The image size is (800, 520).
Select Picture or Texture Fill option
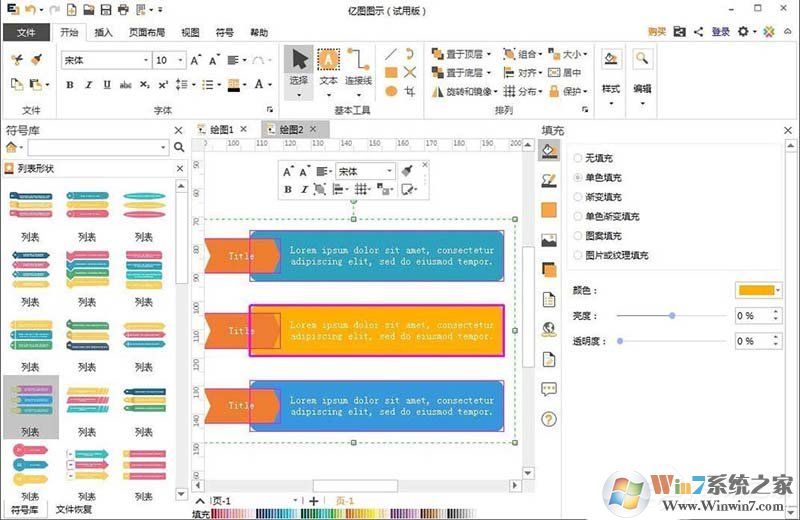click(x=578, y=255)
